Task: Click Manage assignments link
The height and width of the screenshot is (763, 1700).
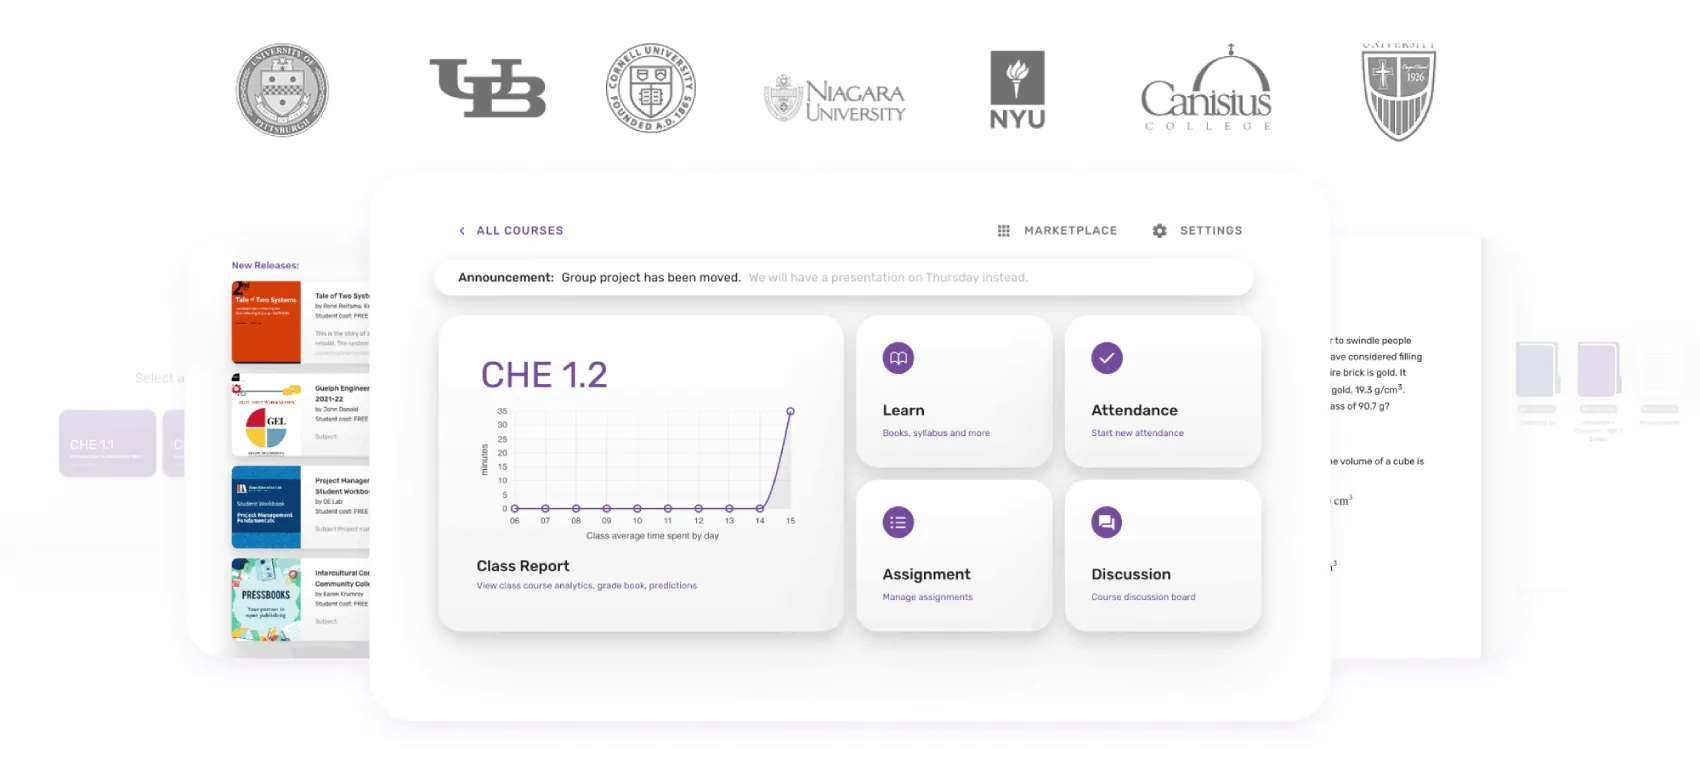Action: pyautogui.click(x=927, y=597)
